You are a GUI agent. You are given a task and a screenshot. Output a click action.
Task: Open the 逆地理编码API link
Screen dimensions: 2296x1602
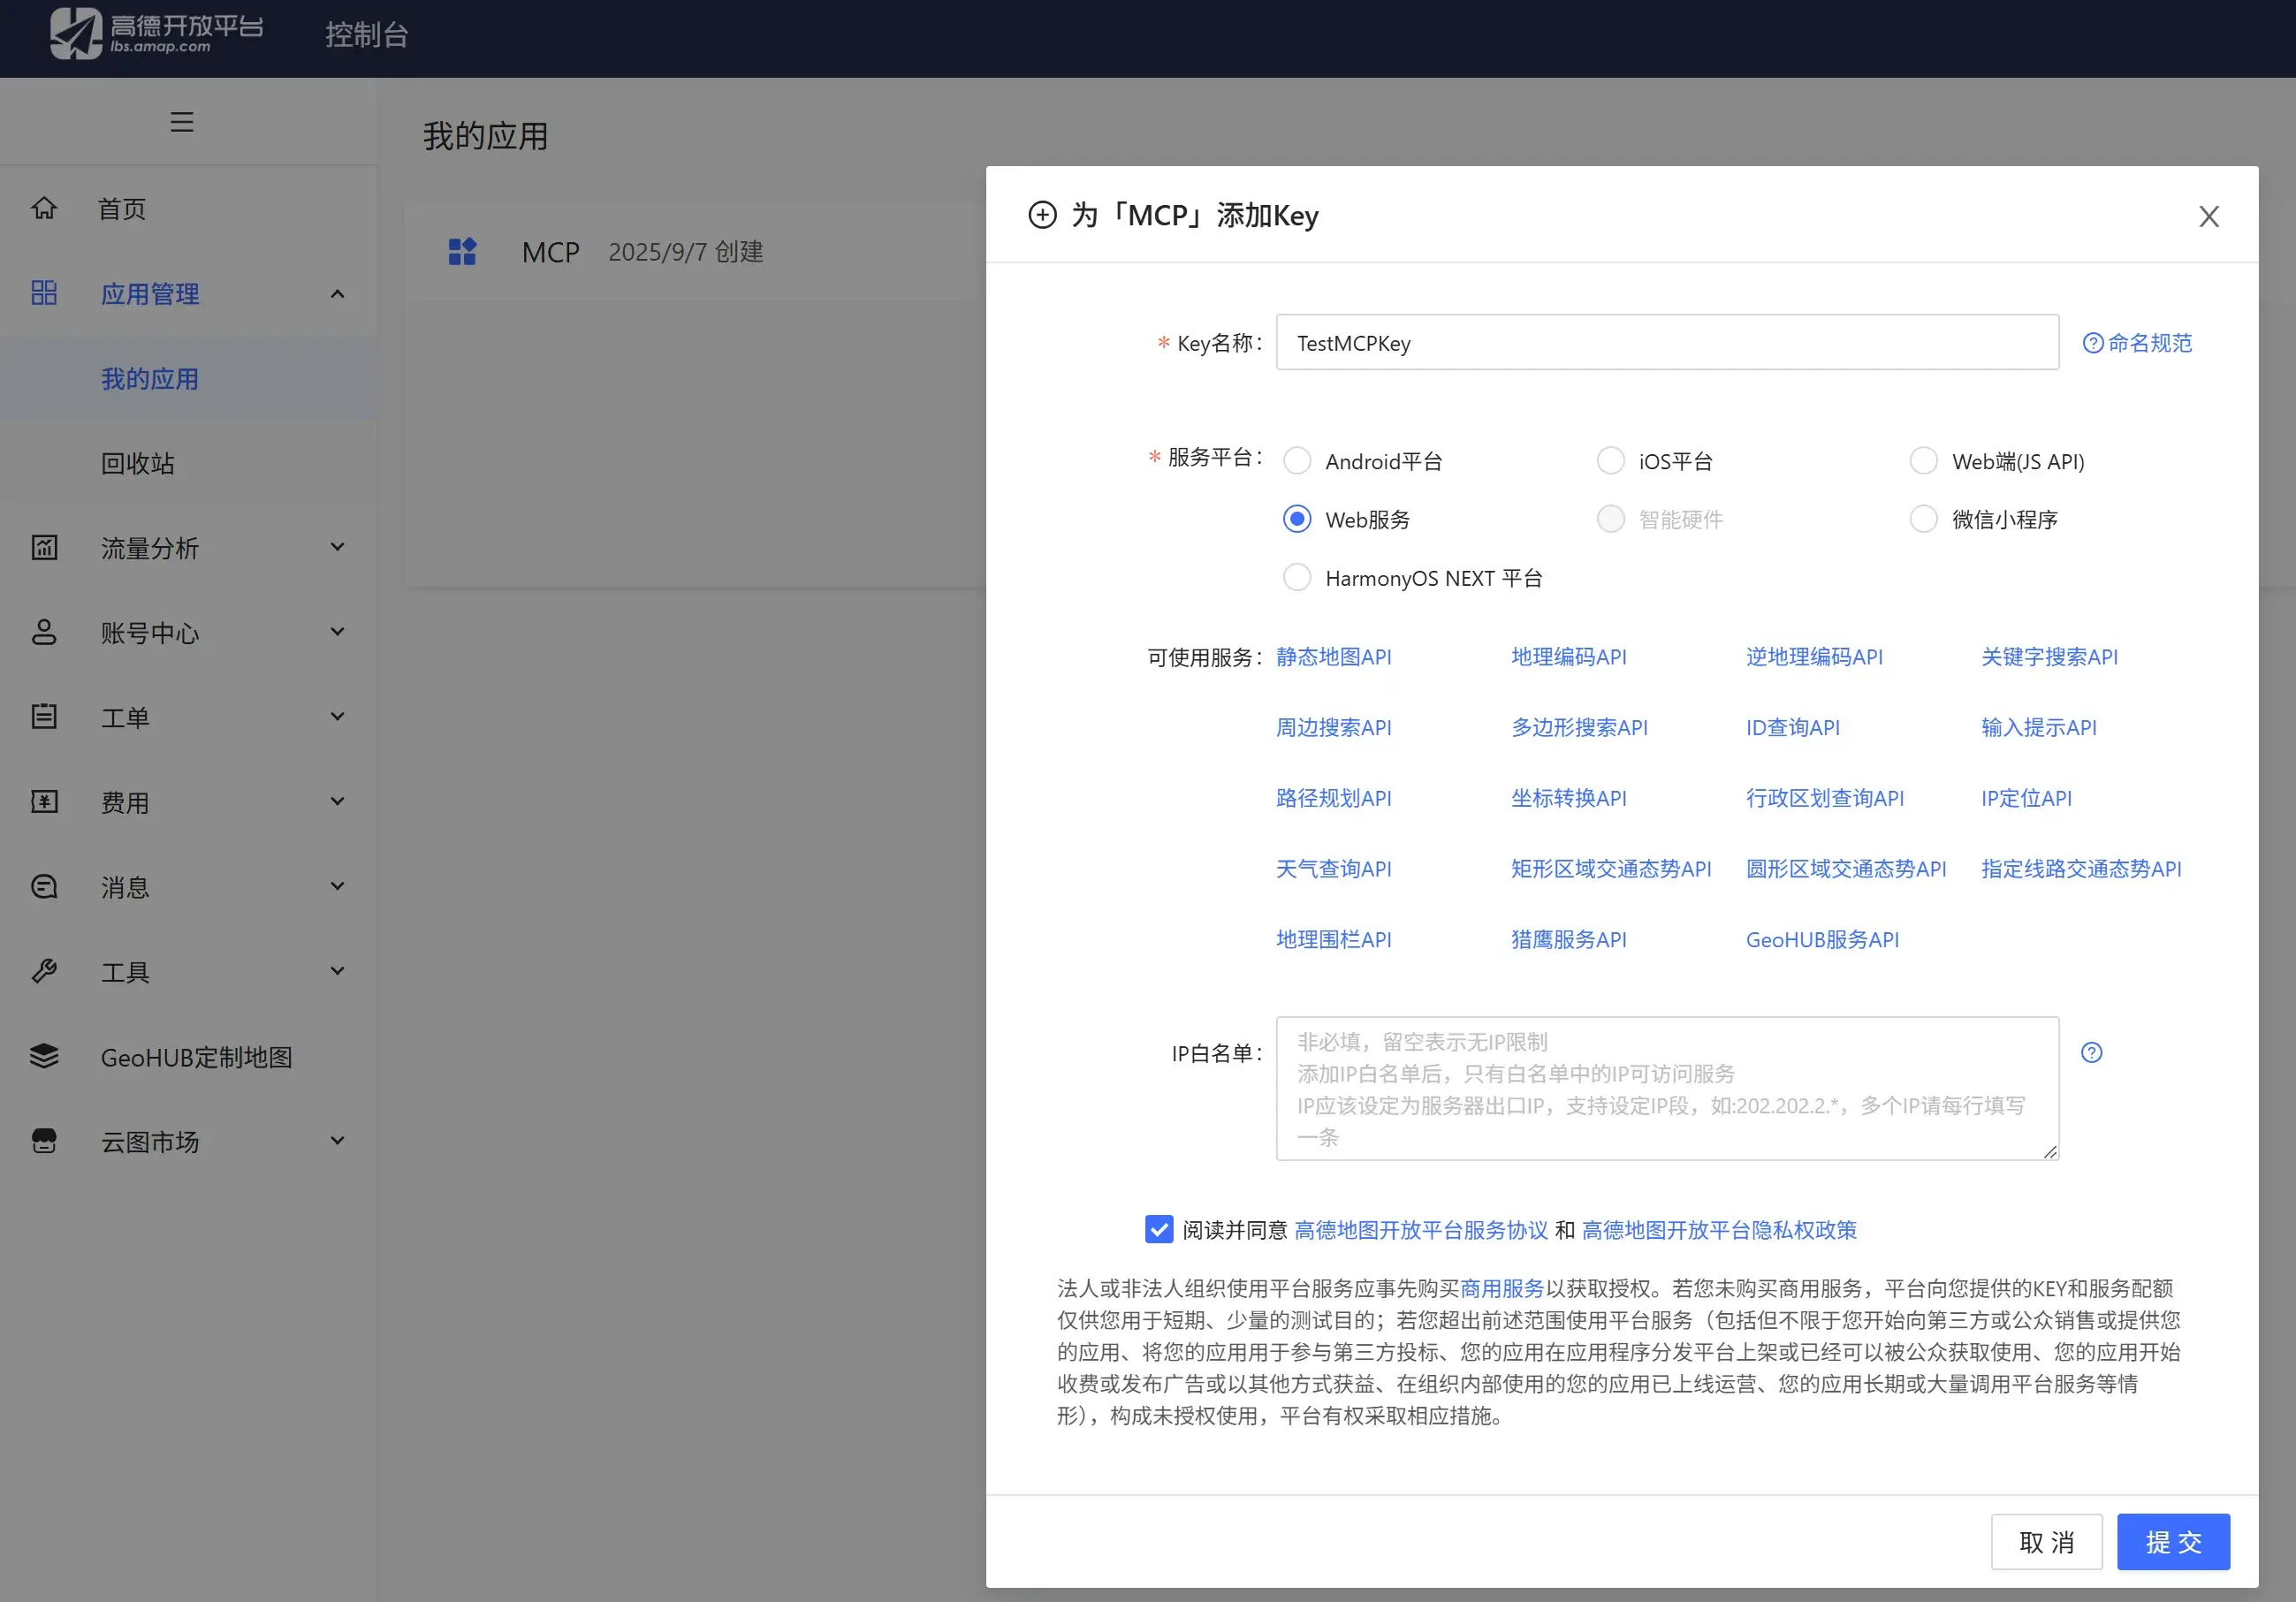coord(1814,657)
